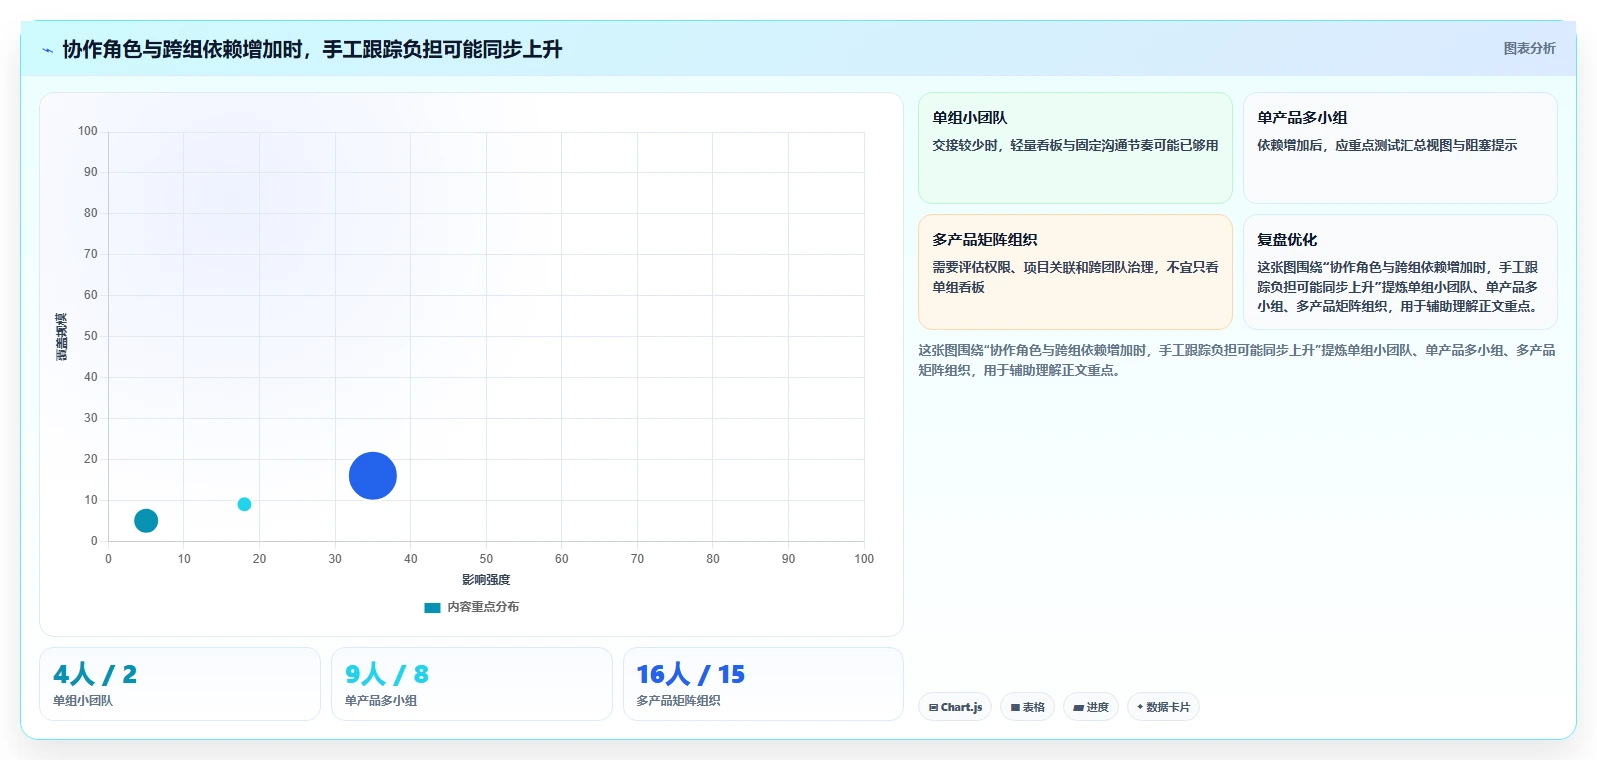
Task: Click the 影响强度 x-axis title
Action: pos(486,580)
